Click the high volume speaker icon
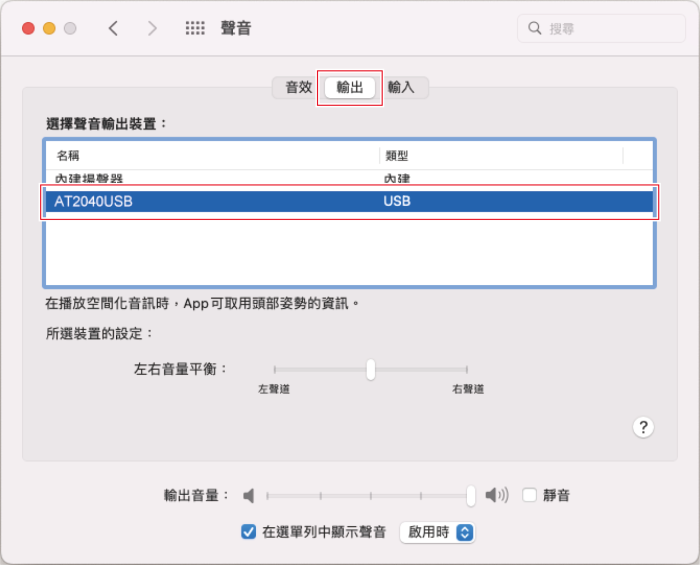 497,495
